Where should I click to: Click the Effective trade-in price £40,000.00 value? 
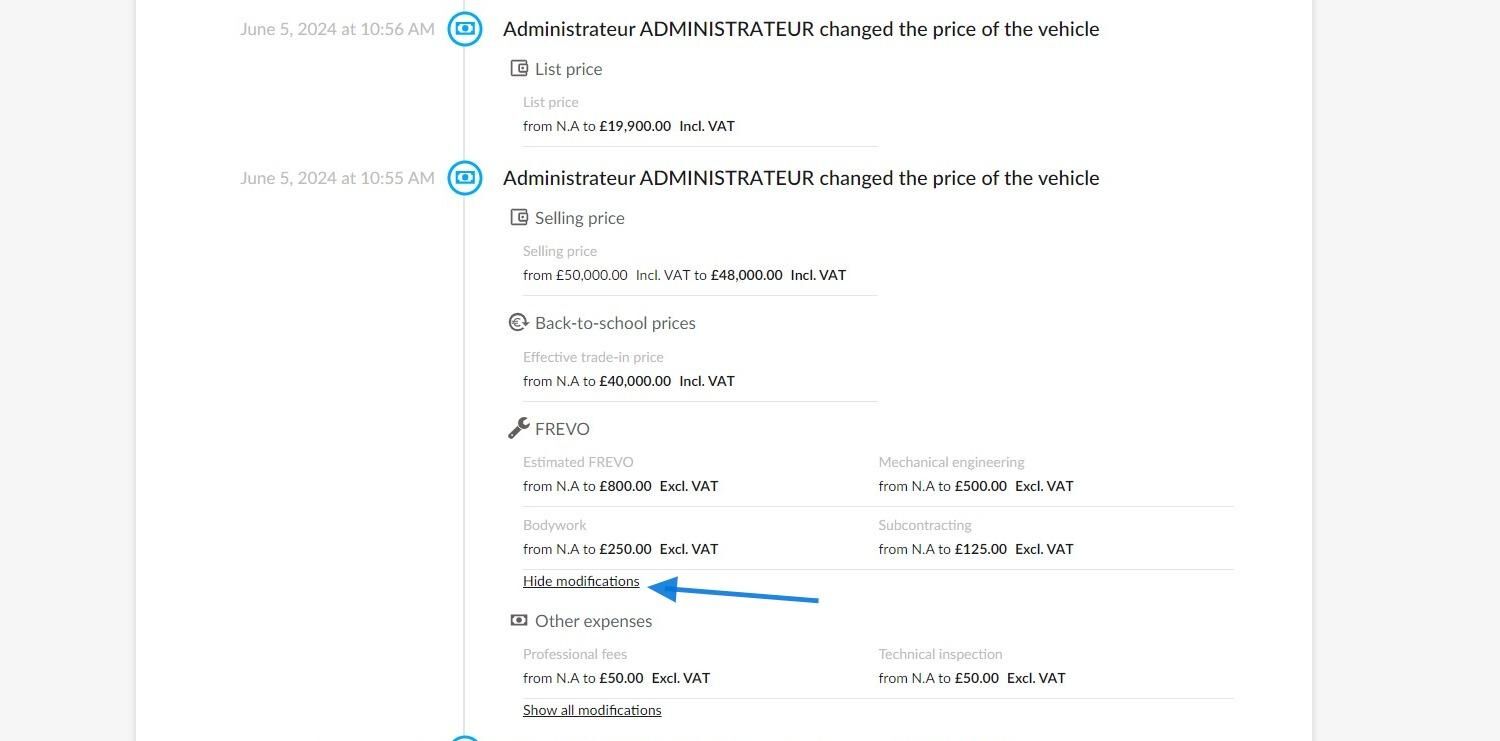pyautogui.click(x=635, y=381)
